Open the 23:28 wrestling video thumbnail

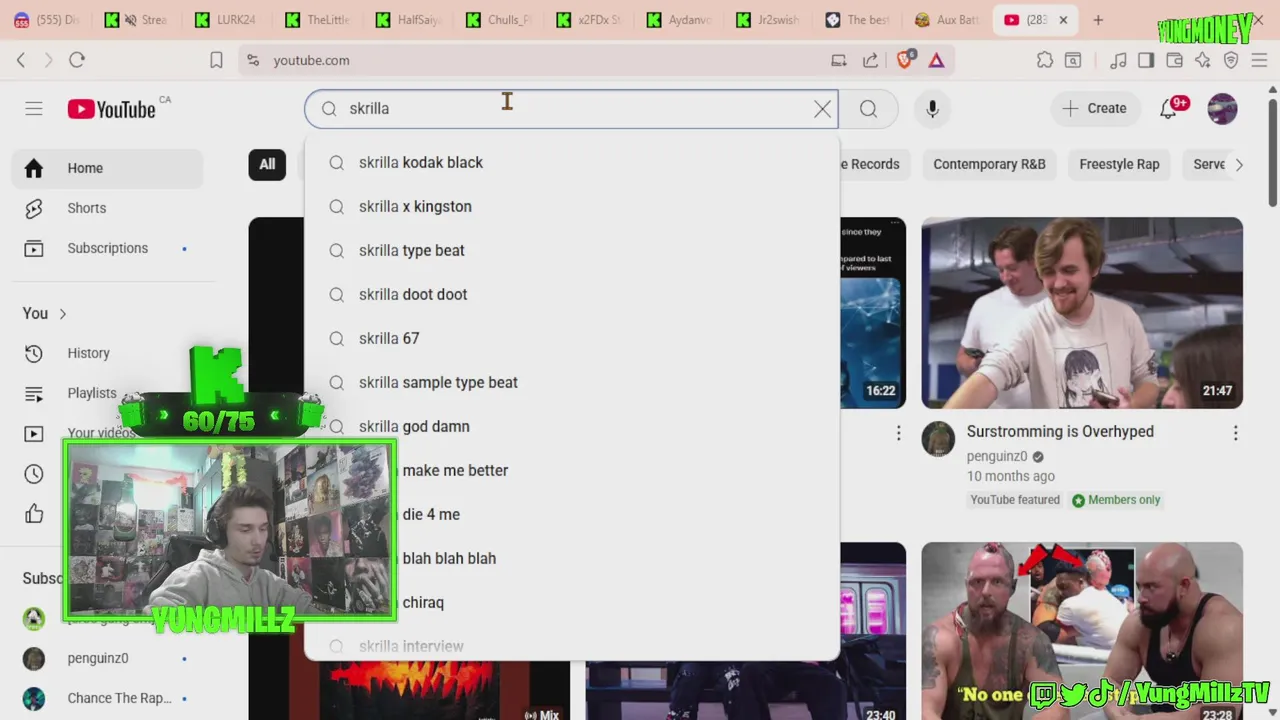[x=1082, y=631]
